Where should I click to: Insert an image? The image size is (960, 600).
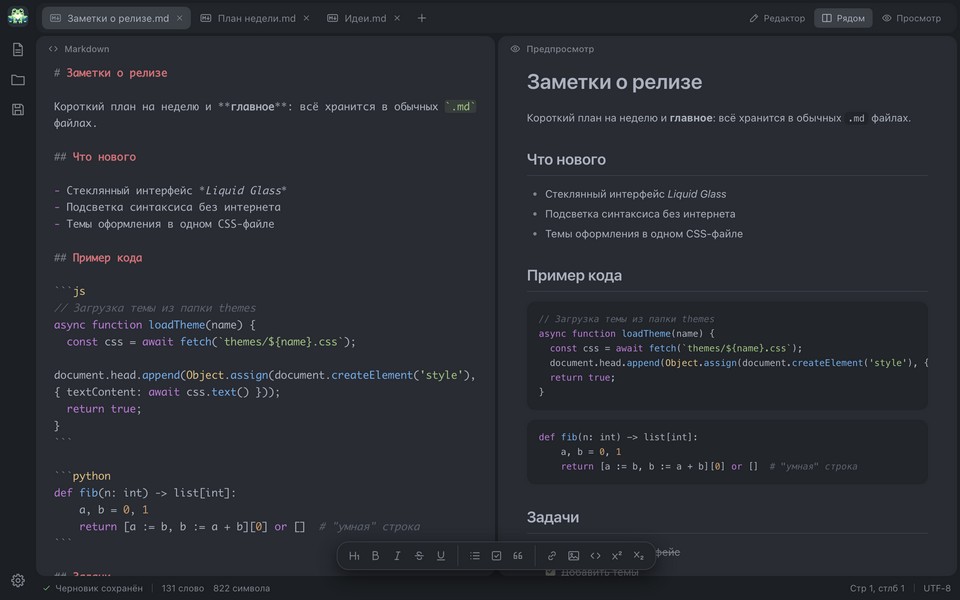(x=574, y=556)
